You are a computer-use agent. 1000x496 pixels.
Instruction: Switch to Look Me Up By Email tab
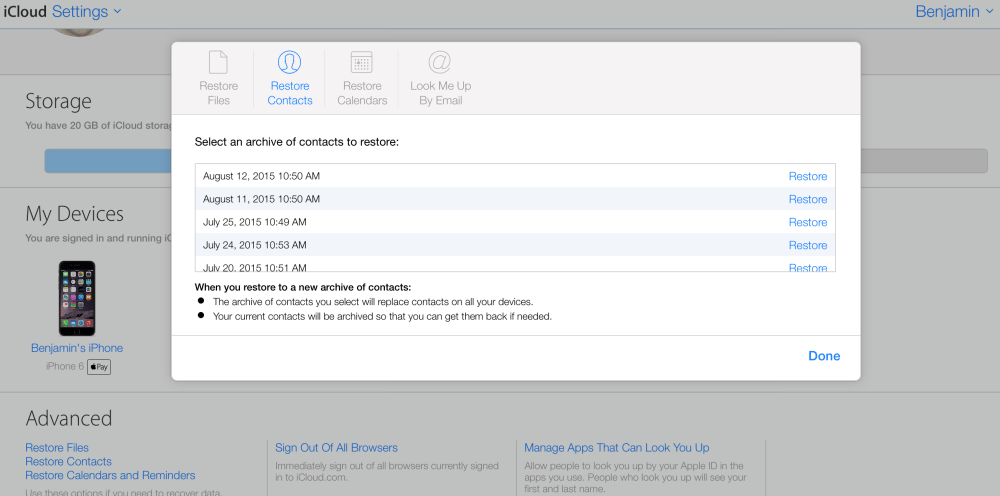[x=440, y=93]
